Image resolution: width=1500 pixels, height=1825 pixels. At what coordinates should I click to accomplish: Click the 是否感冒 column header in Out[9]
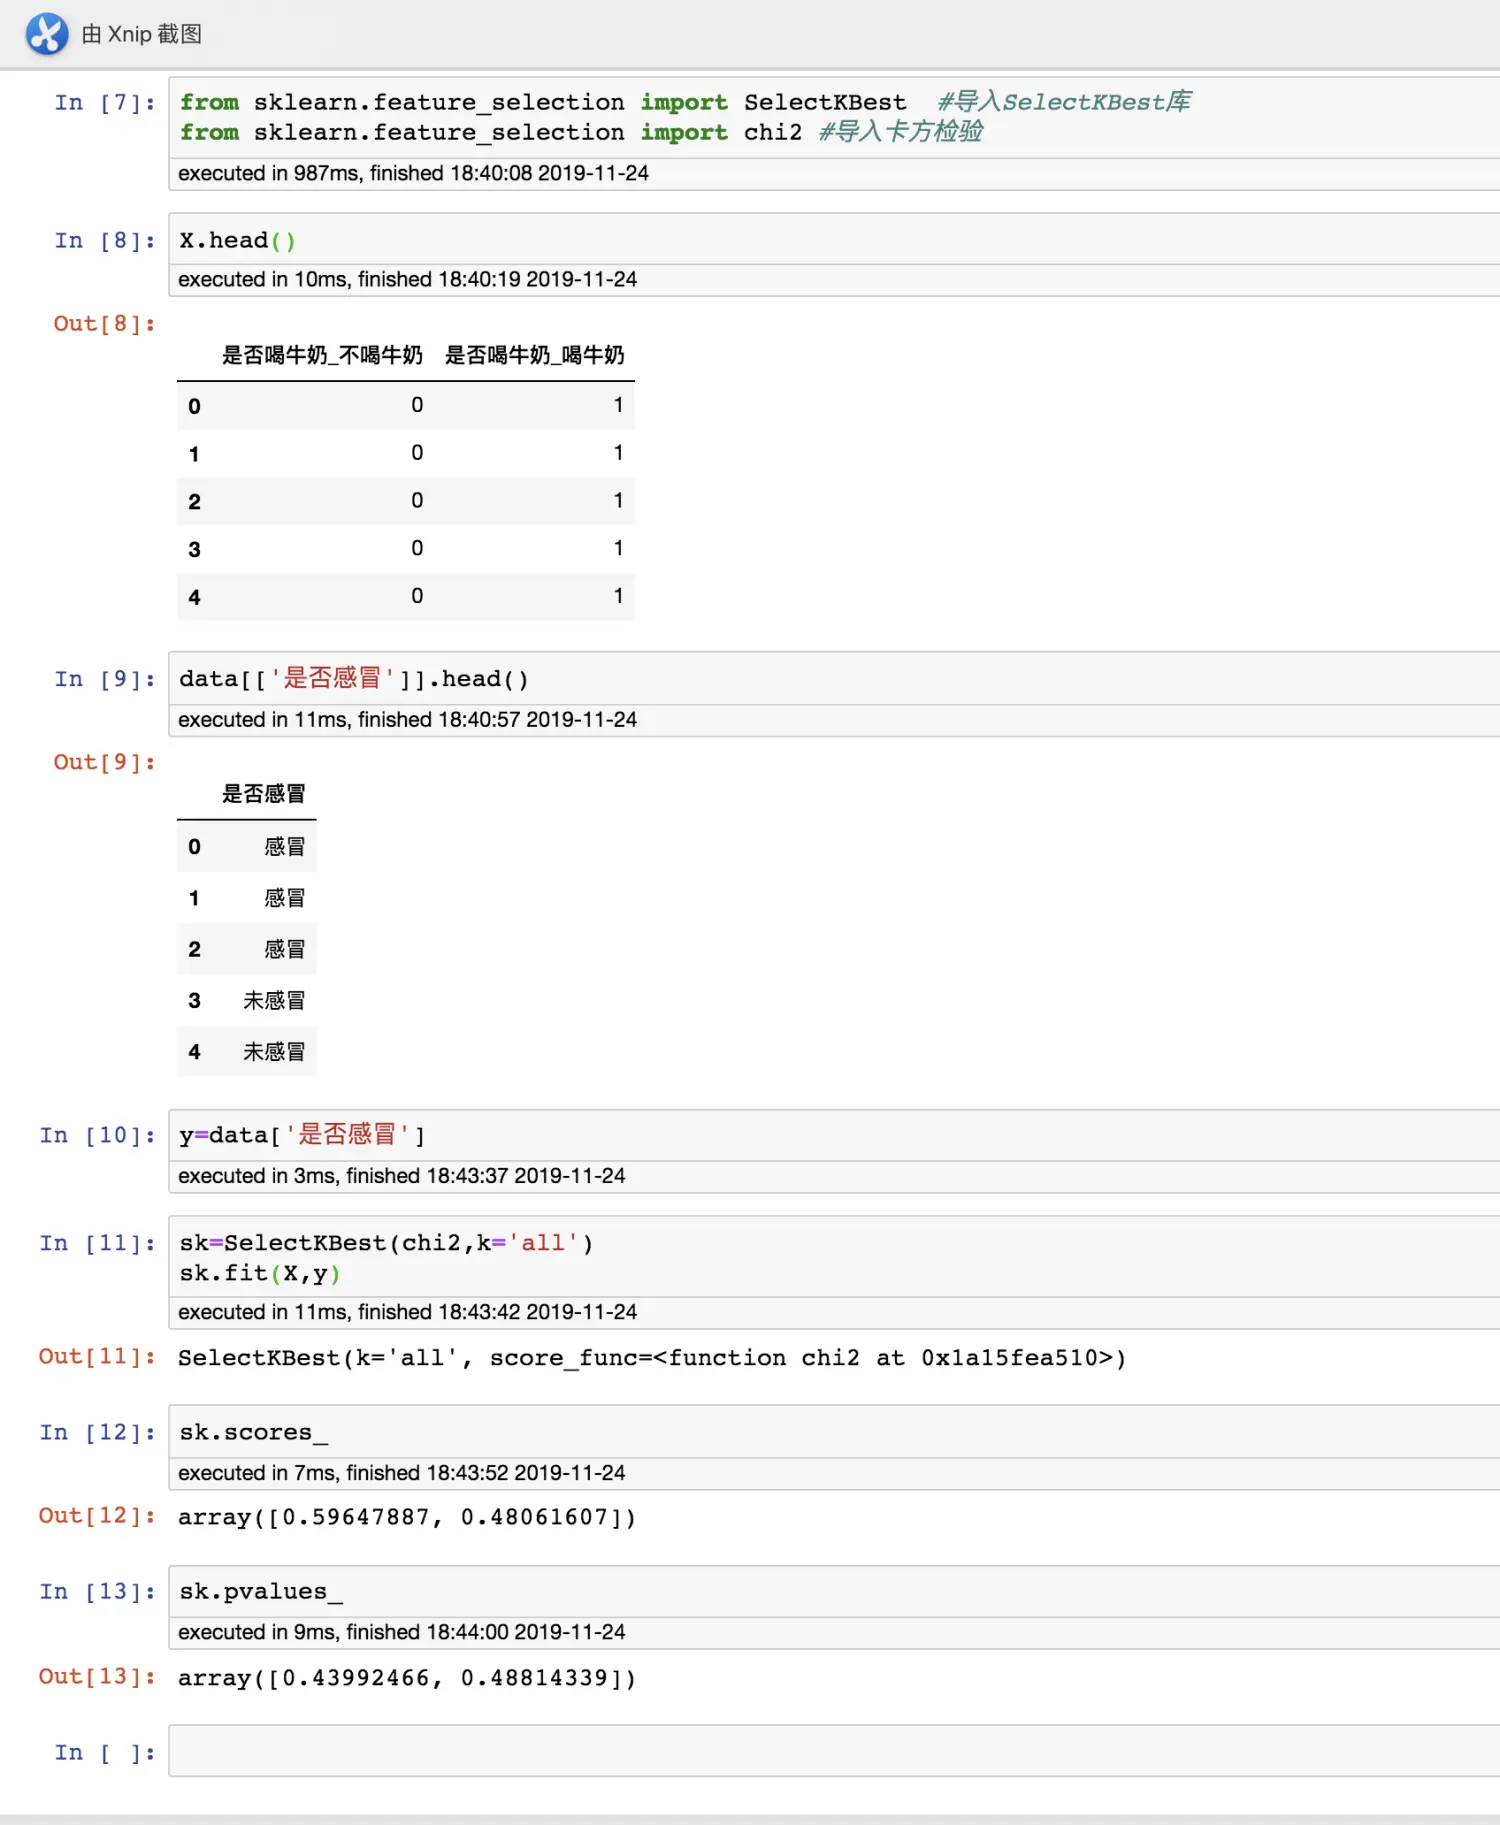tap(263, 794)
